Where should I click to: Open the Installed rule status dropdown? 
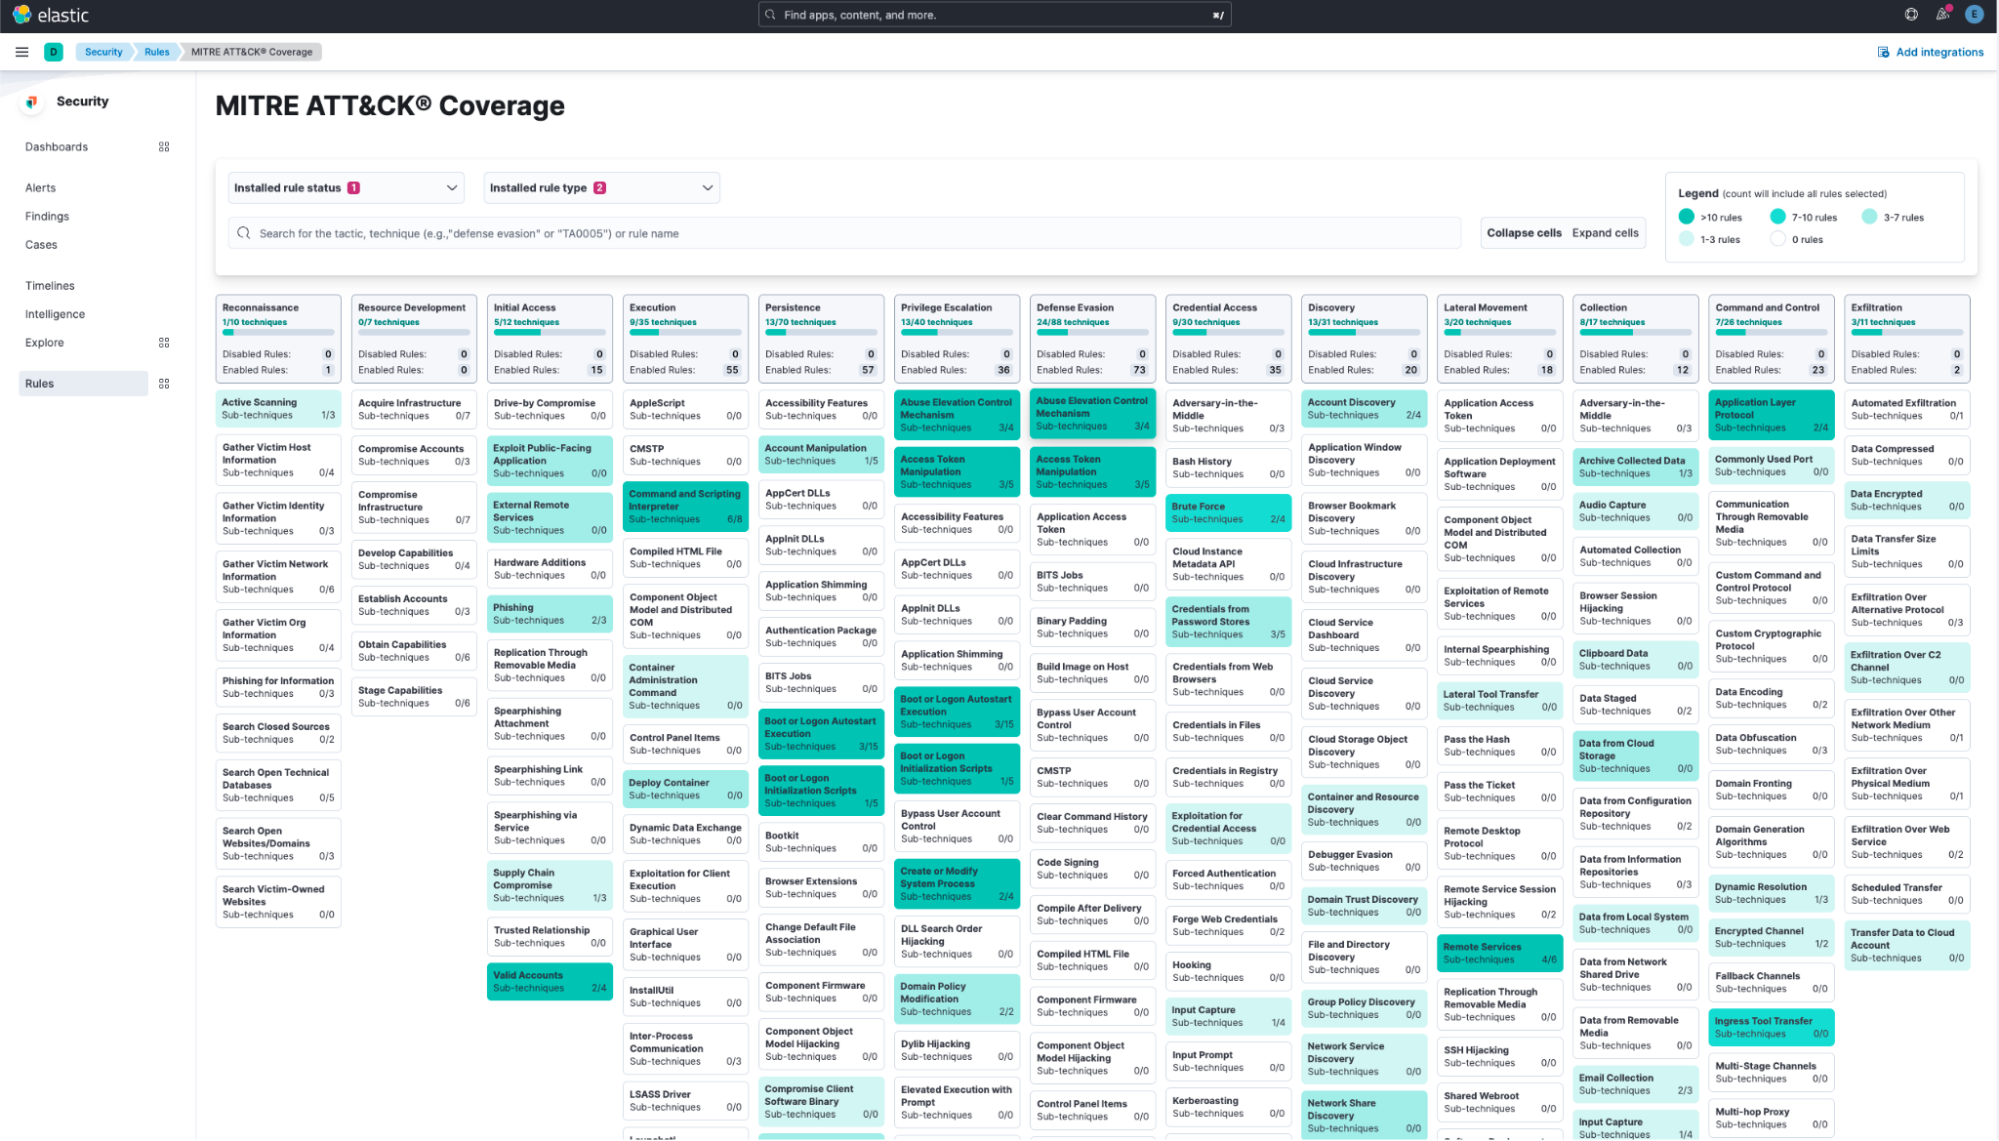tap(345, 187)
